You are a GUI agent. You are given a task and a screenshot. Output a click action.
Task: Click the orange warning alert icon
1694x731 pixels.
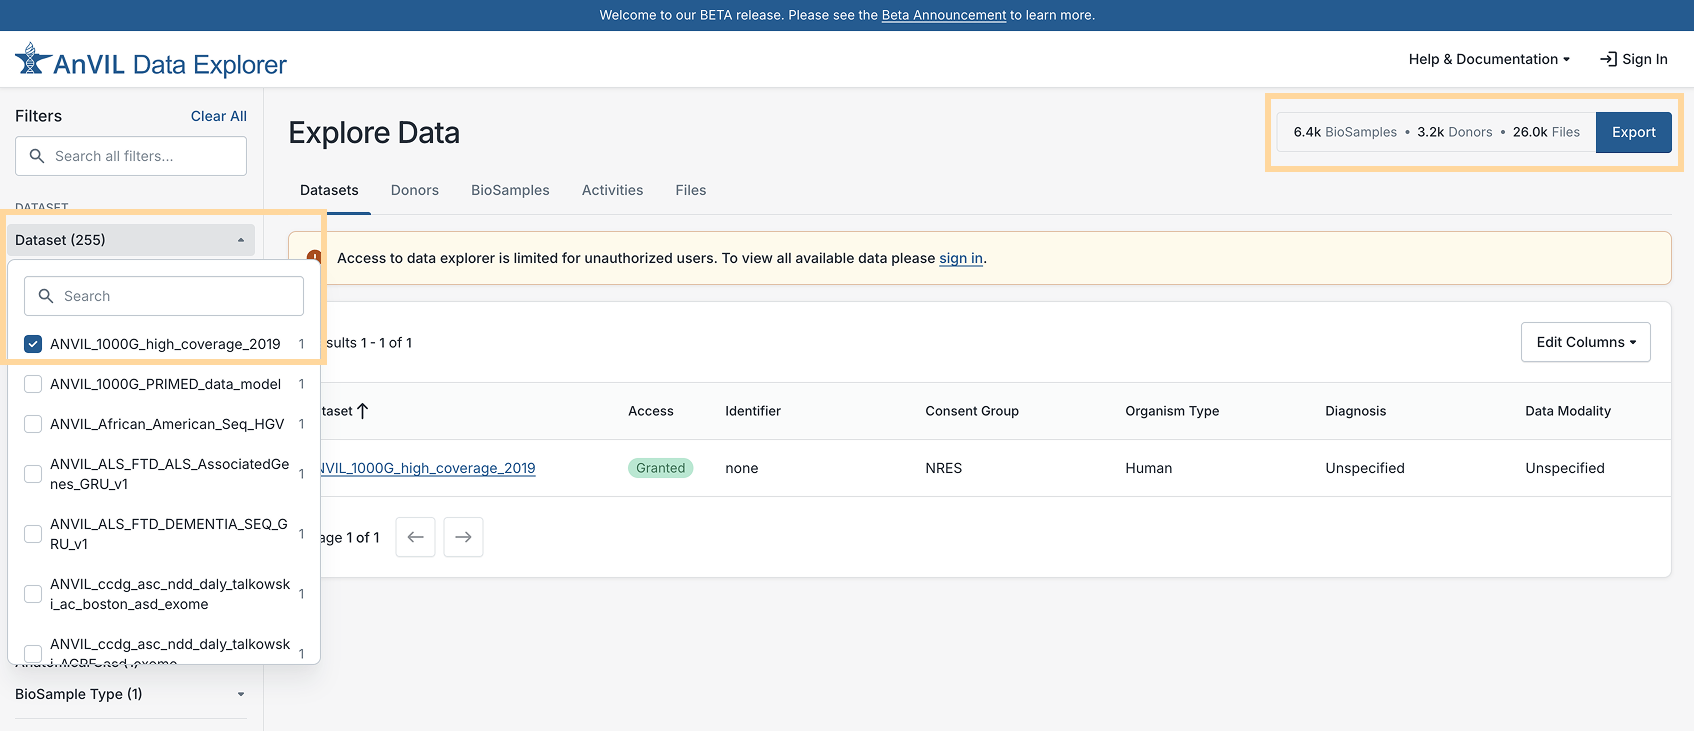coord(314,257)
